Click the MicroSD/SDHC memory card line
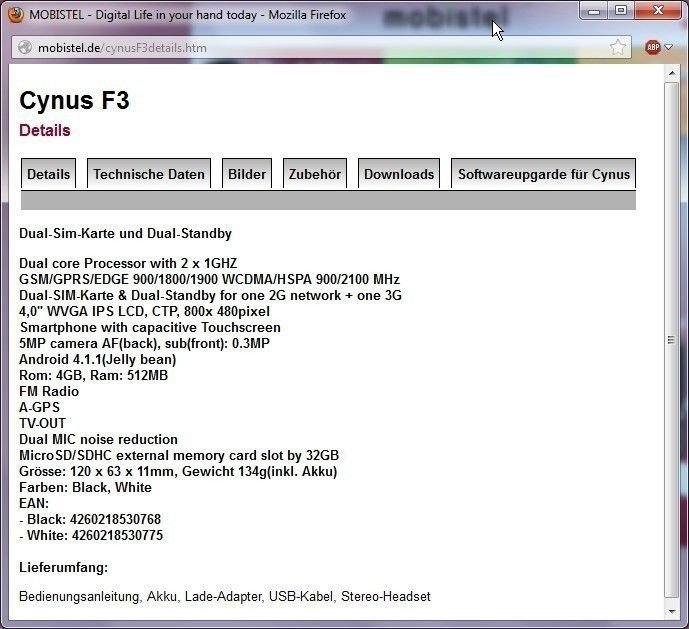The height and width of the screenshot is (629, 689). tap(179, 455)
